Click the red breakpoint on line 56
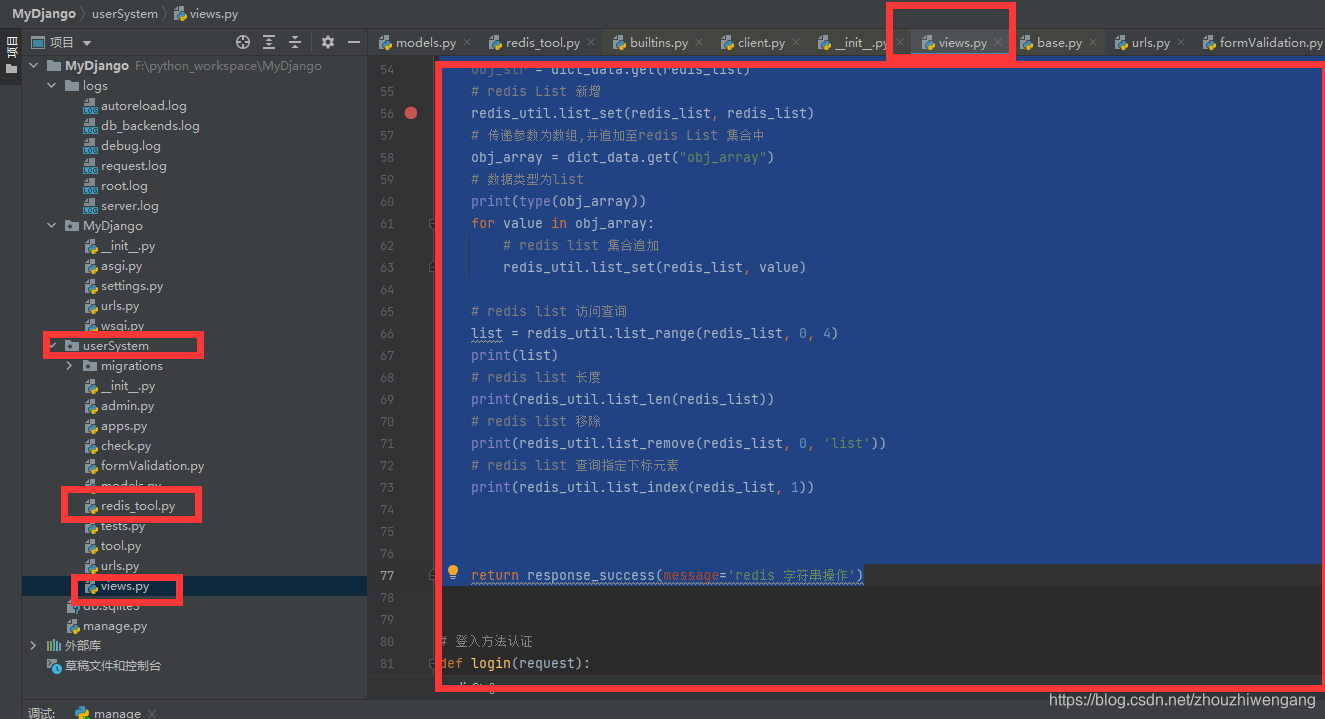1325x719 pixels. coord(410,113)
